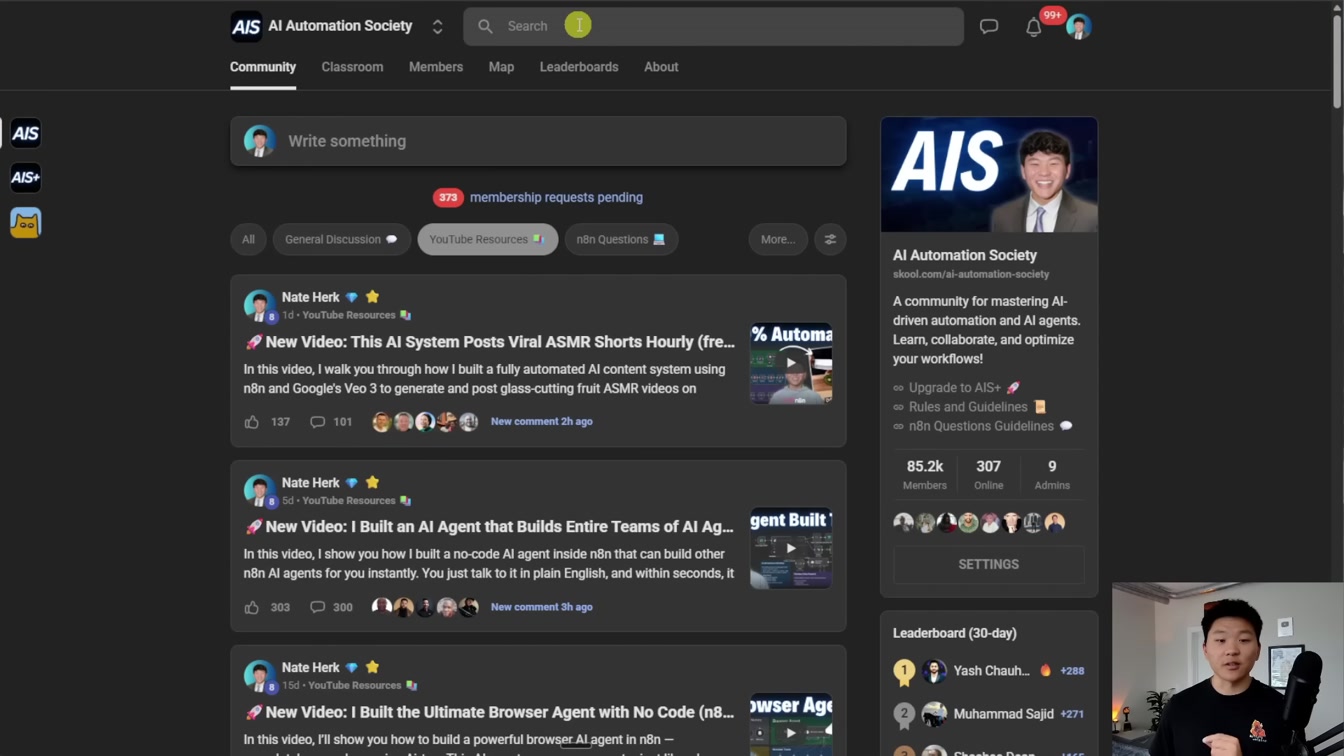Click the gold rank 1 badge
The width and height of the screenshot is (1344, 756).
pyautogui.click(x=904, y=672)
